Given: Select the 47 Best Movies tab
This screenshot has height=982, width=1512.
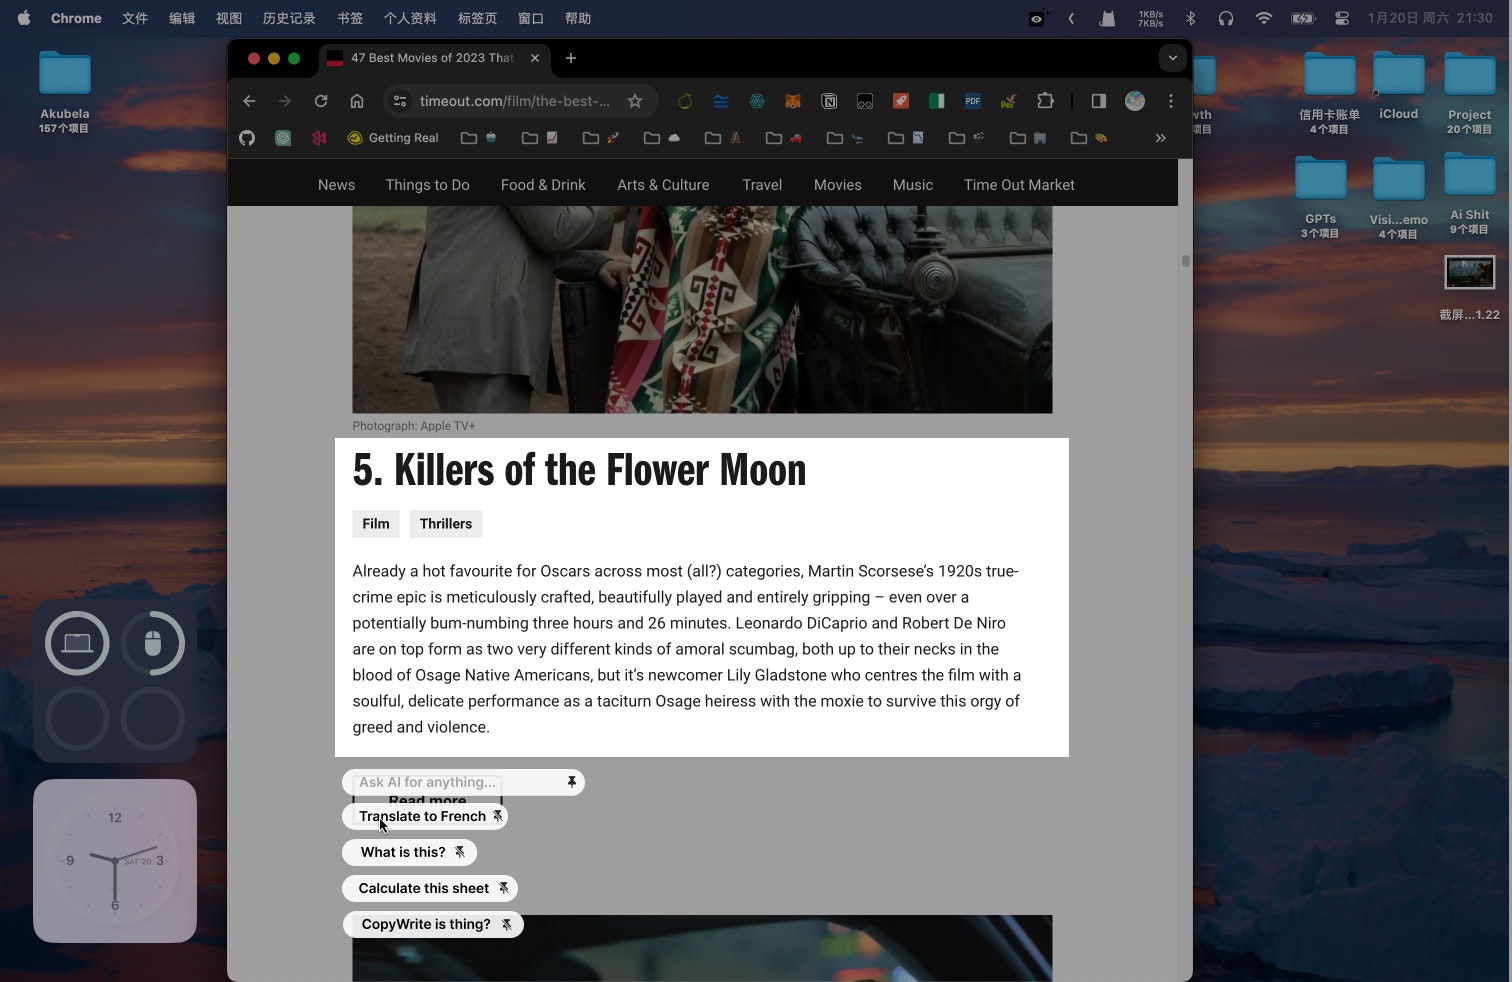Looking at the screenshot, I should coord(433,58).
